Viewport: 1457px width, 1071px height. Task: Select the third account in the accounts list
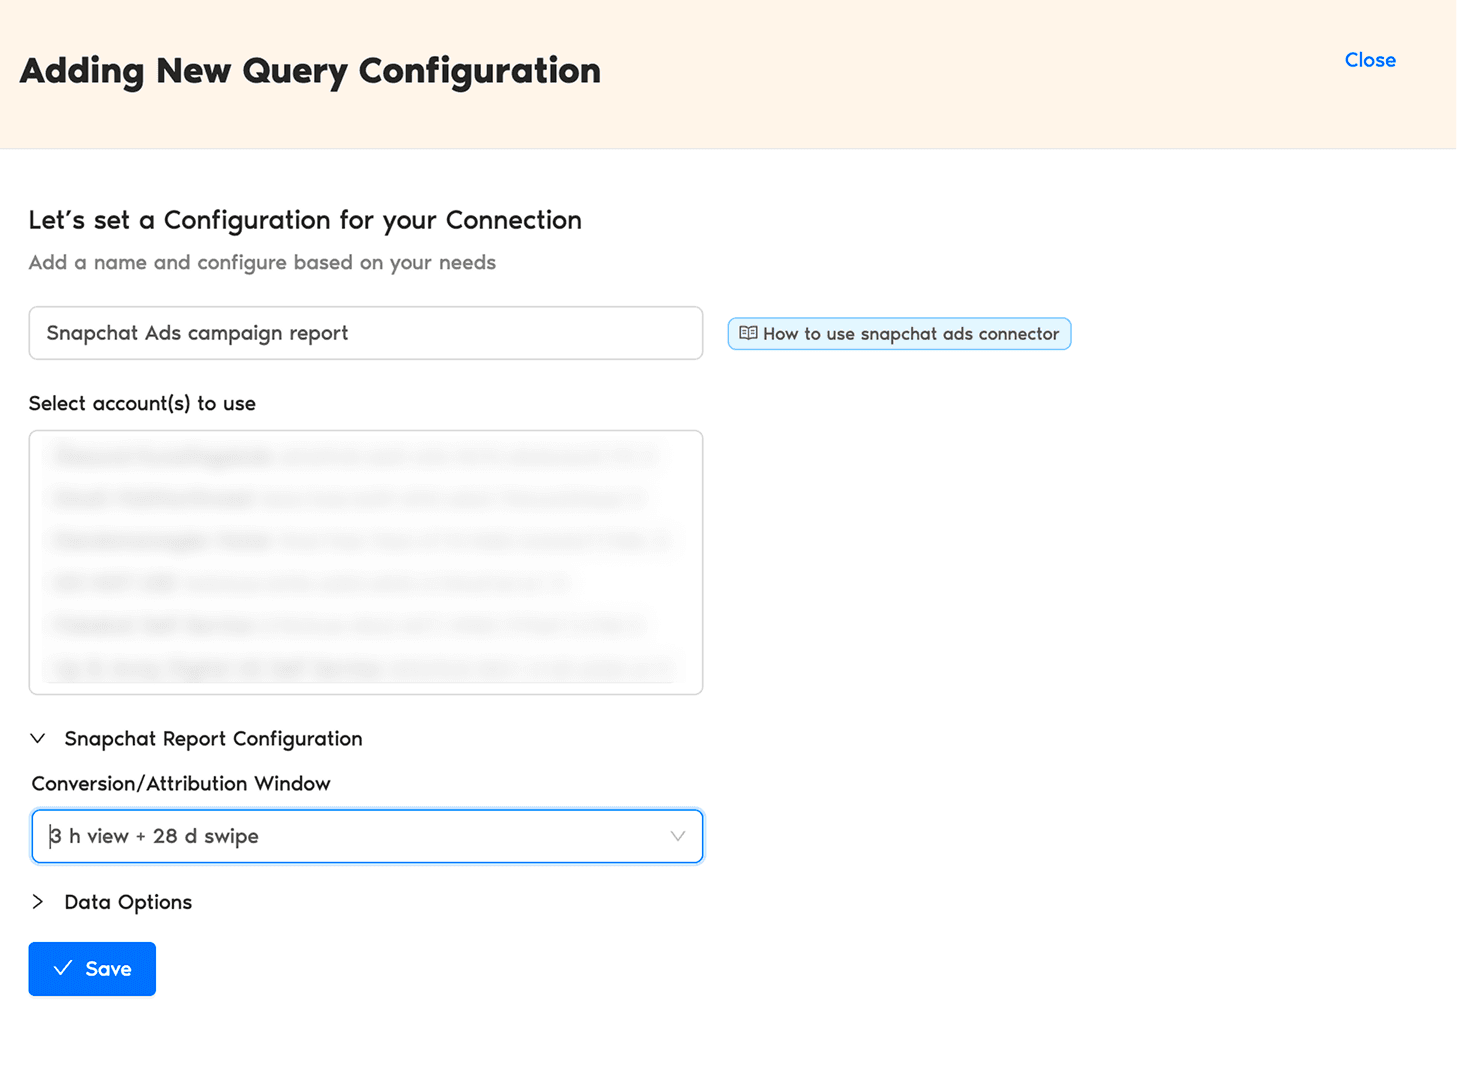point(360,541)
